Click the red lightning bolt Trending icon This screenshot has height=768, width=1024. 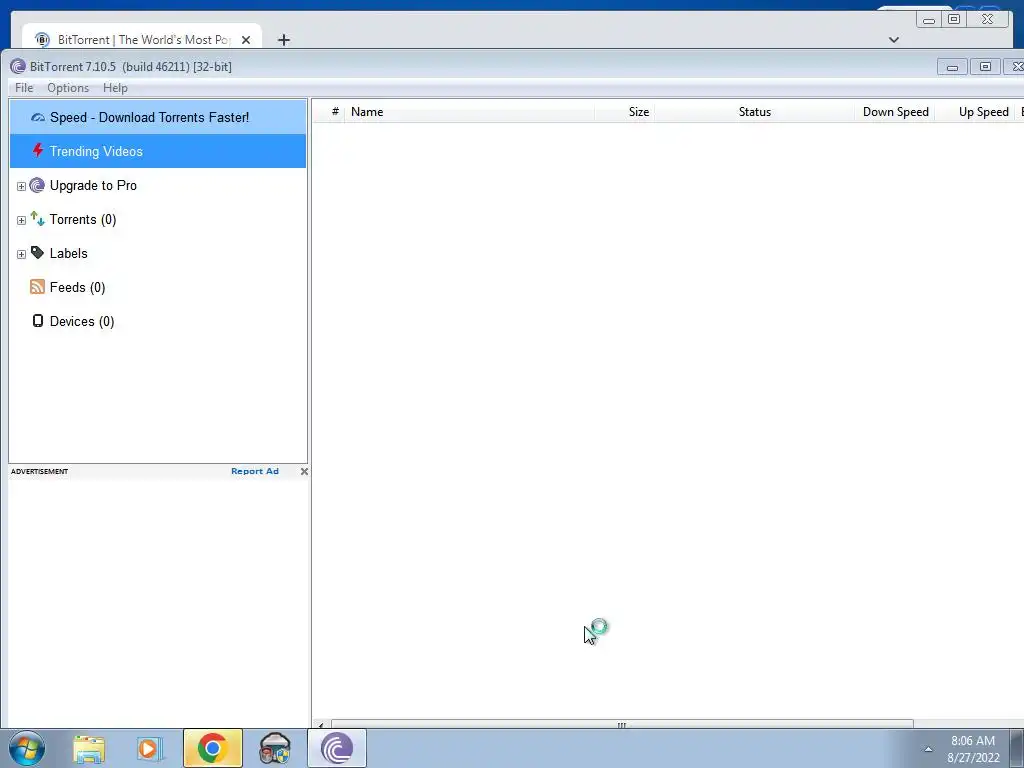coord(38,151)
